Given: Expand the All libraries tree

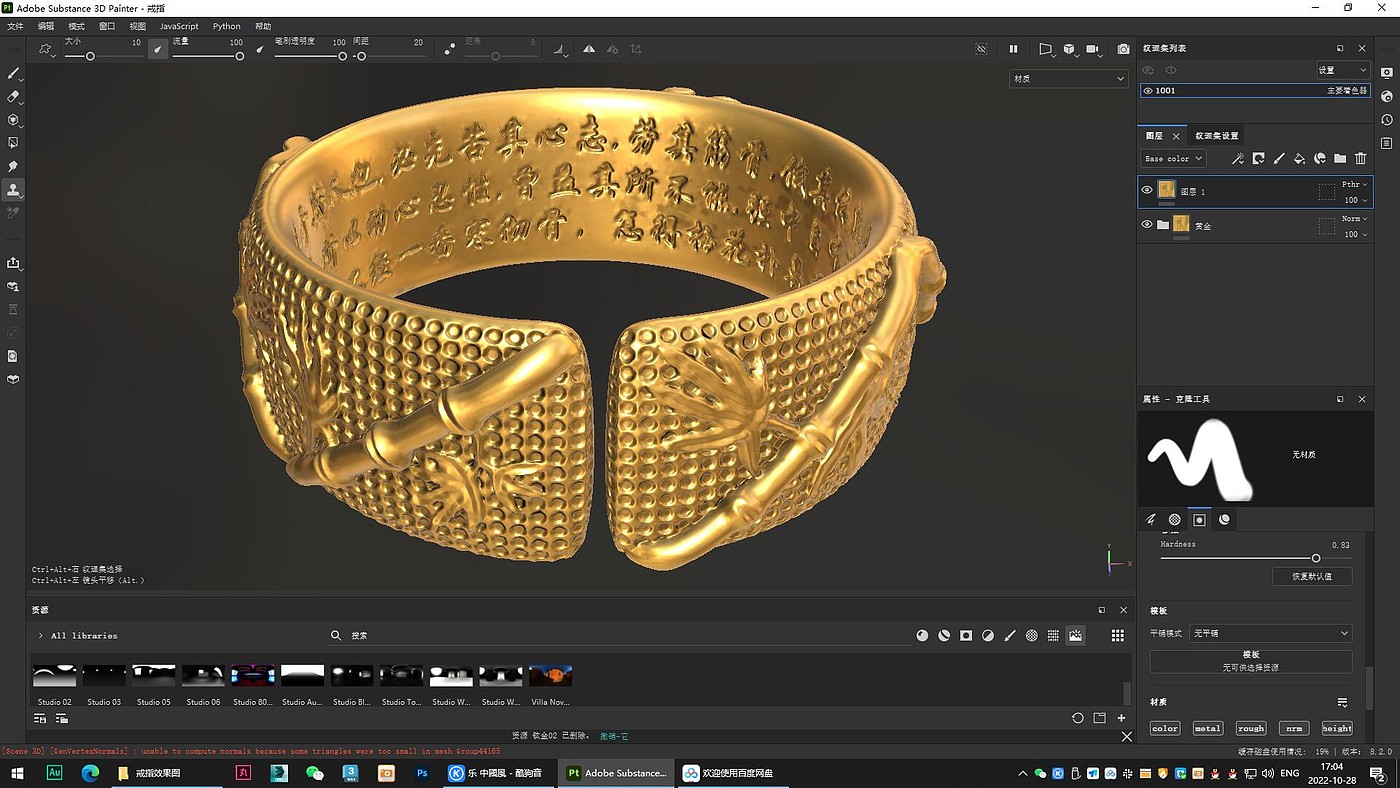Looking at the screenshot, I should [x=40, y=636].
